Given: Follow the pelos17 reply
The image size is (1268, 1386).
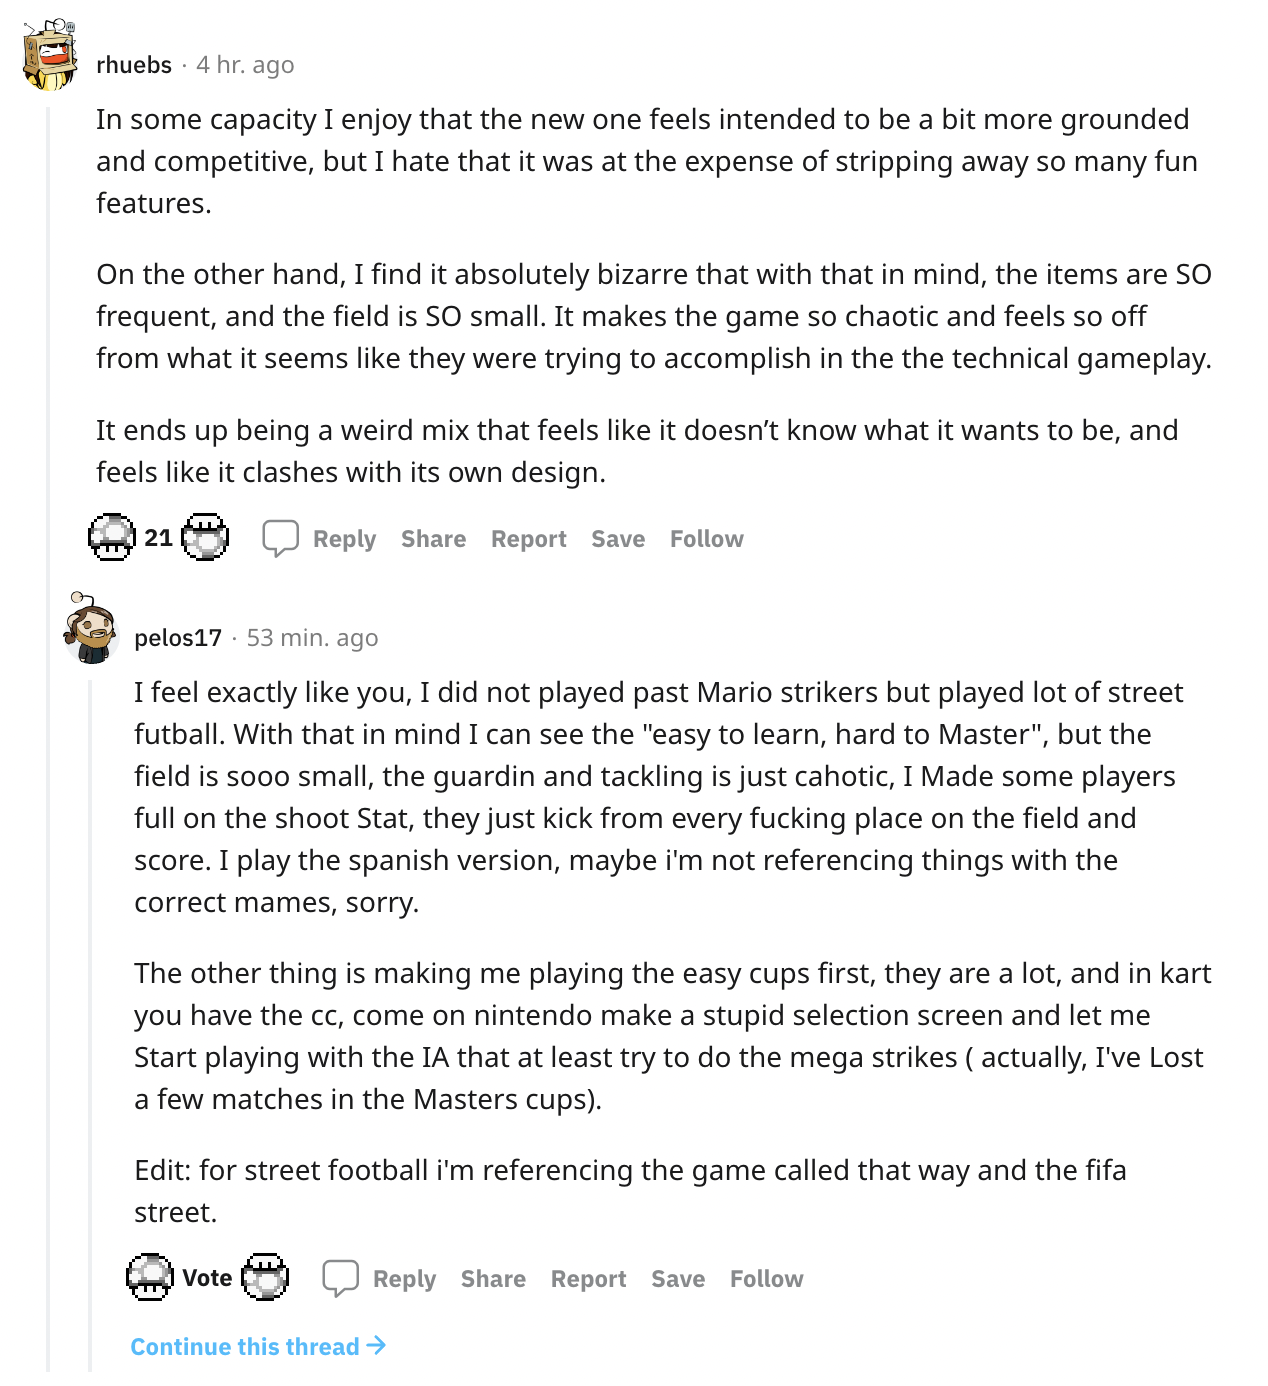Looking at the screenshot, I should (767, 1279).
